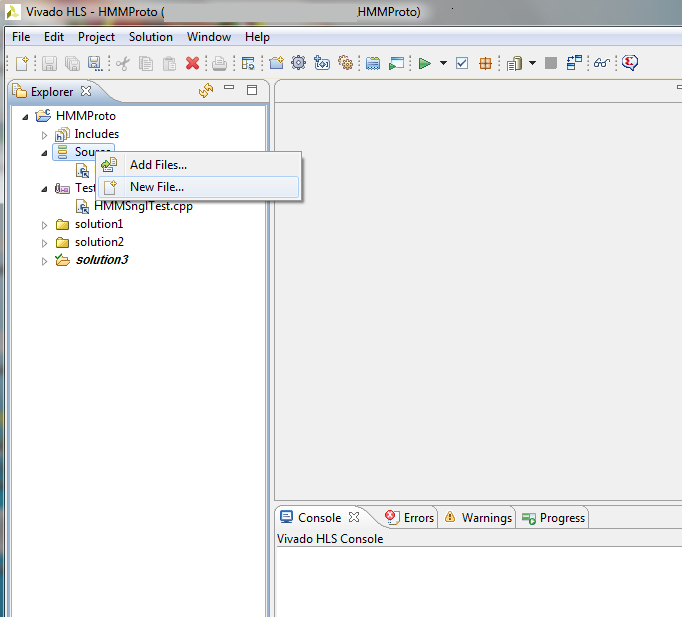
Task: Click the Save As toolbar icon
Action: [x=95, y=63]
